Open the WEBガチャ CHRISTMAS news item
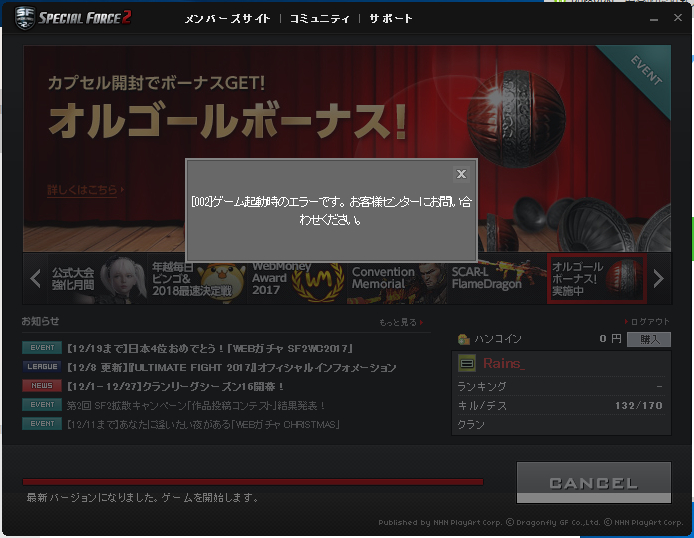 (204, 424)
